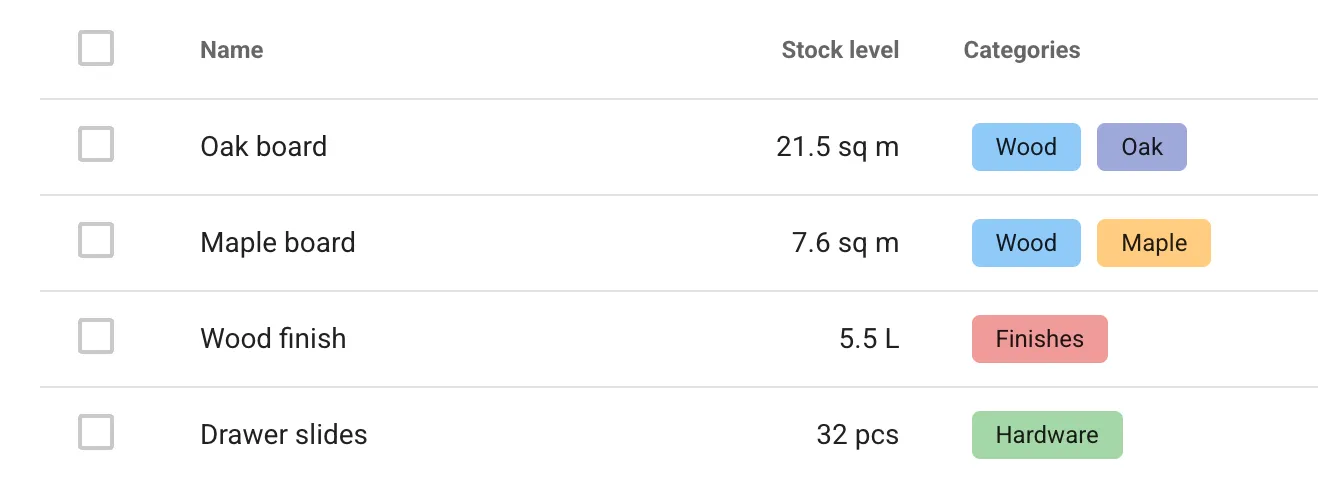The height and width of the screenshot is (482, 1318).
Task: Click the Categories column header
Action: (1022, 50)
